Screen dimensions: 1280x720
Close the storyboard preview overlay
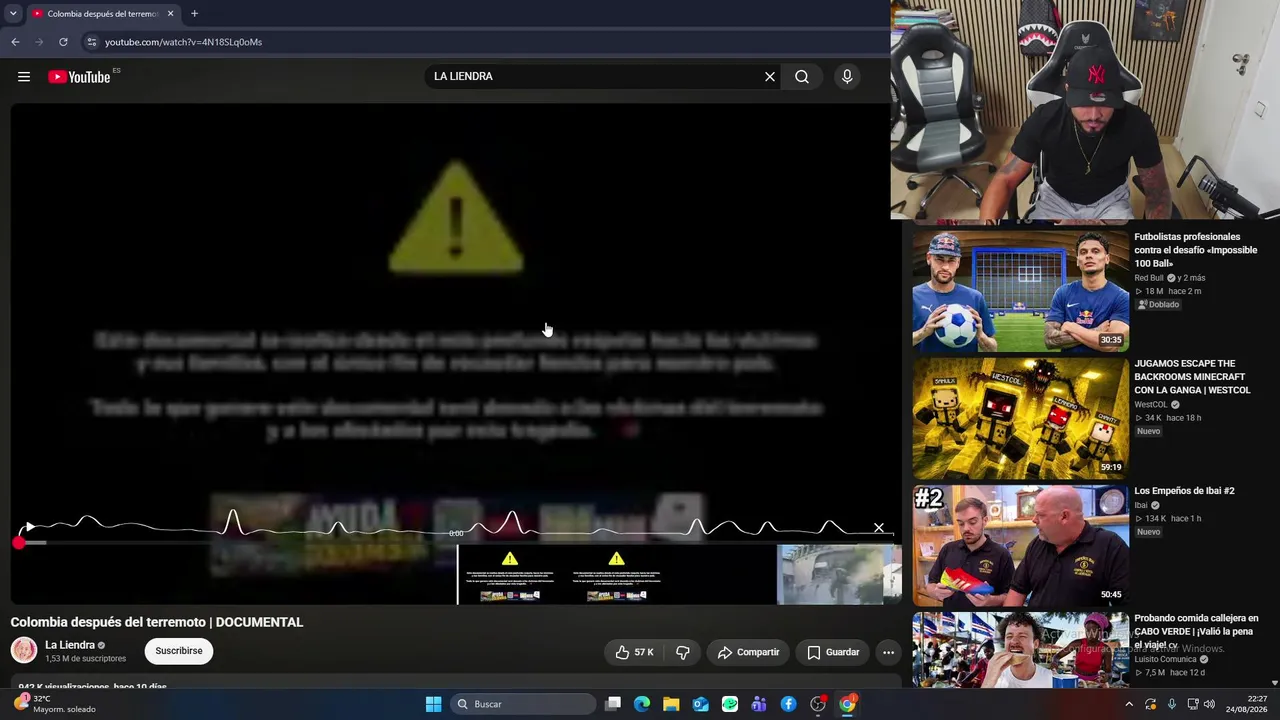[879, 528]
